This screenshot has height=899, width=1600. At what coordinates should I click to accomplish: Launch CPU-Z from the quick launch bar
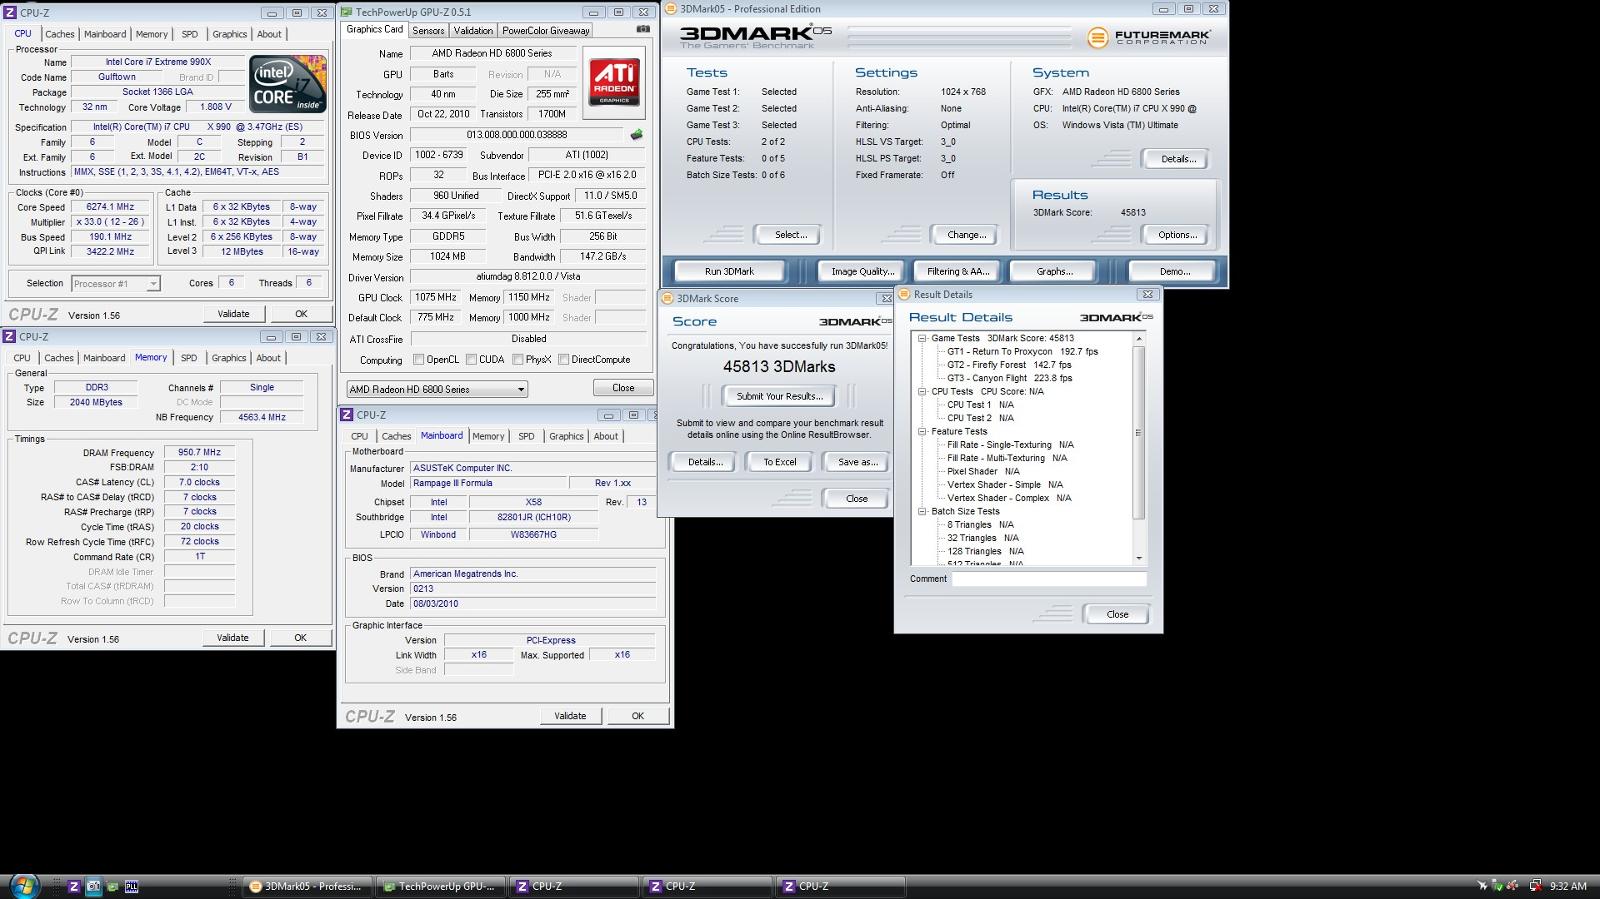pos(74,886)
